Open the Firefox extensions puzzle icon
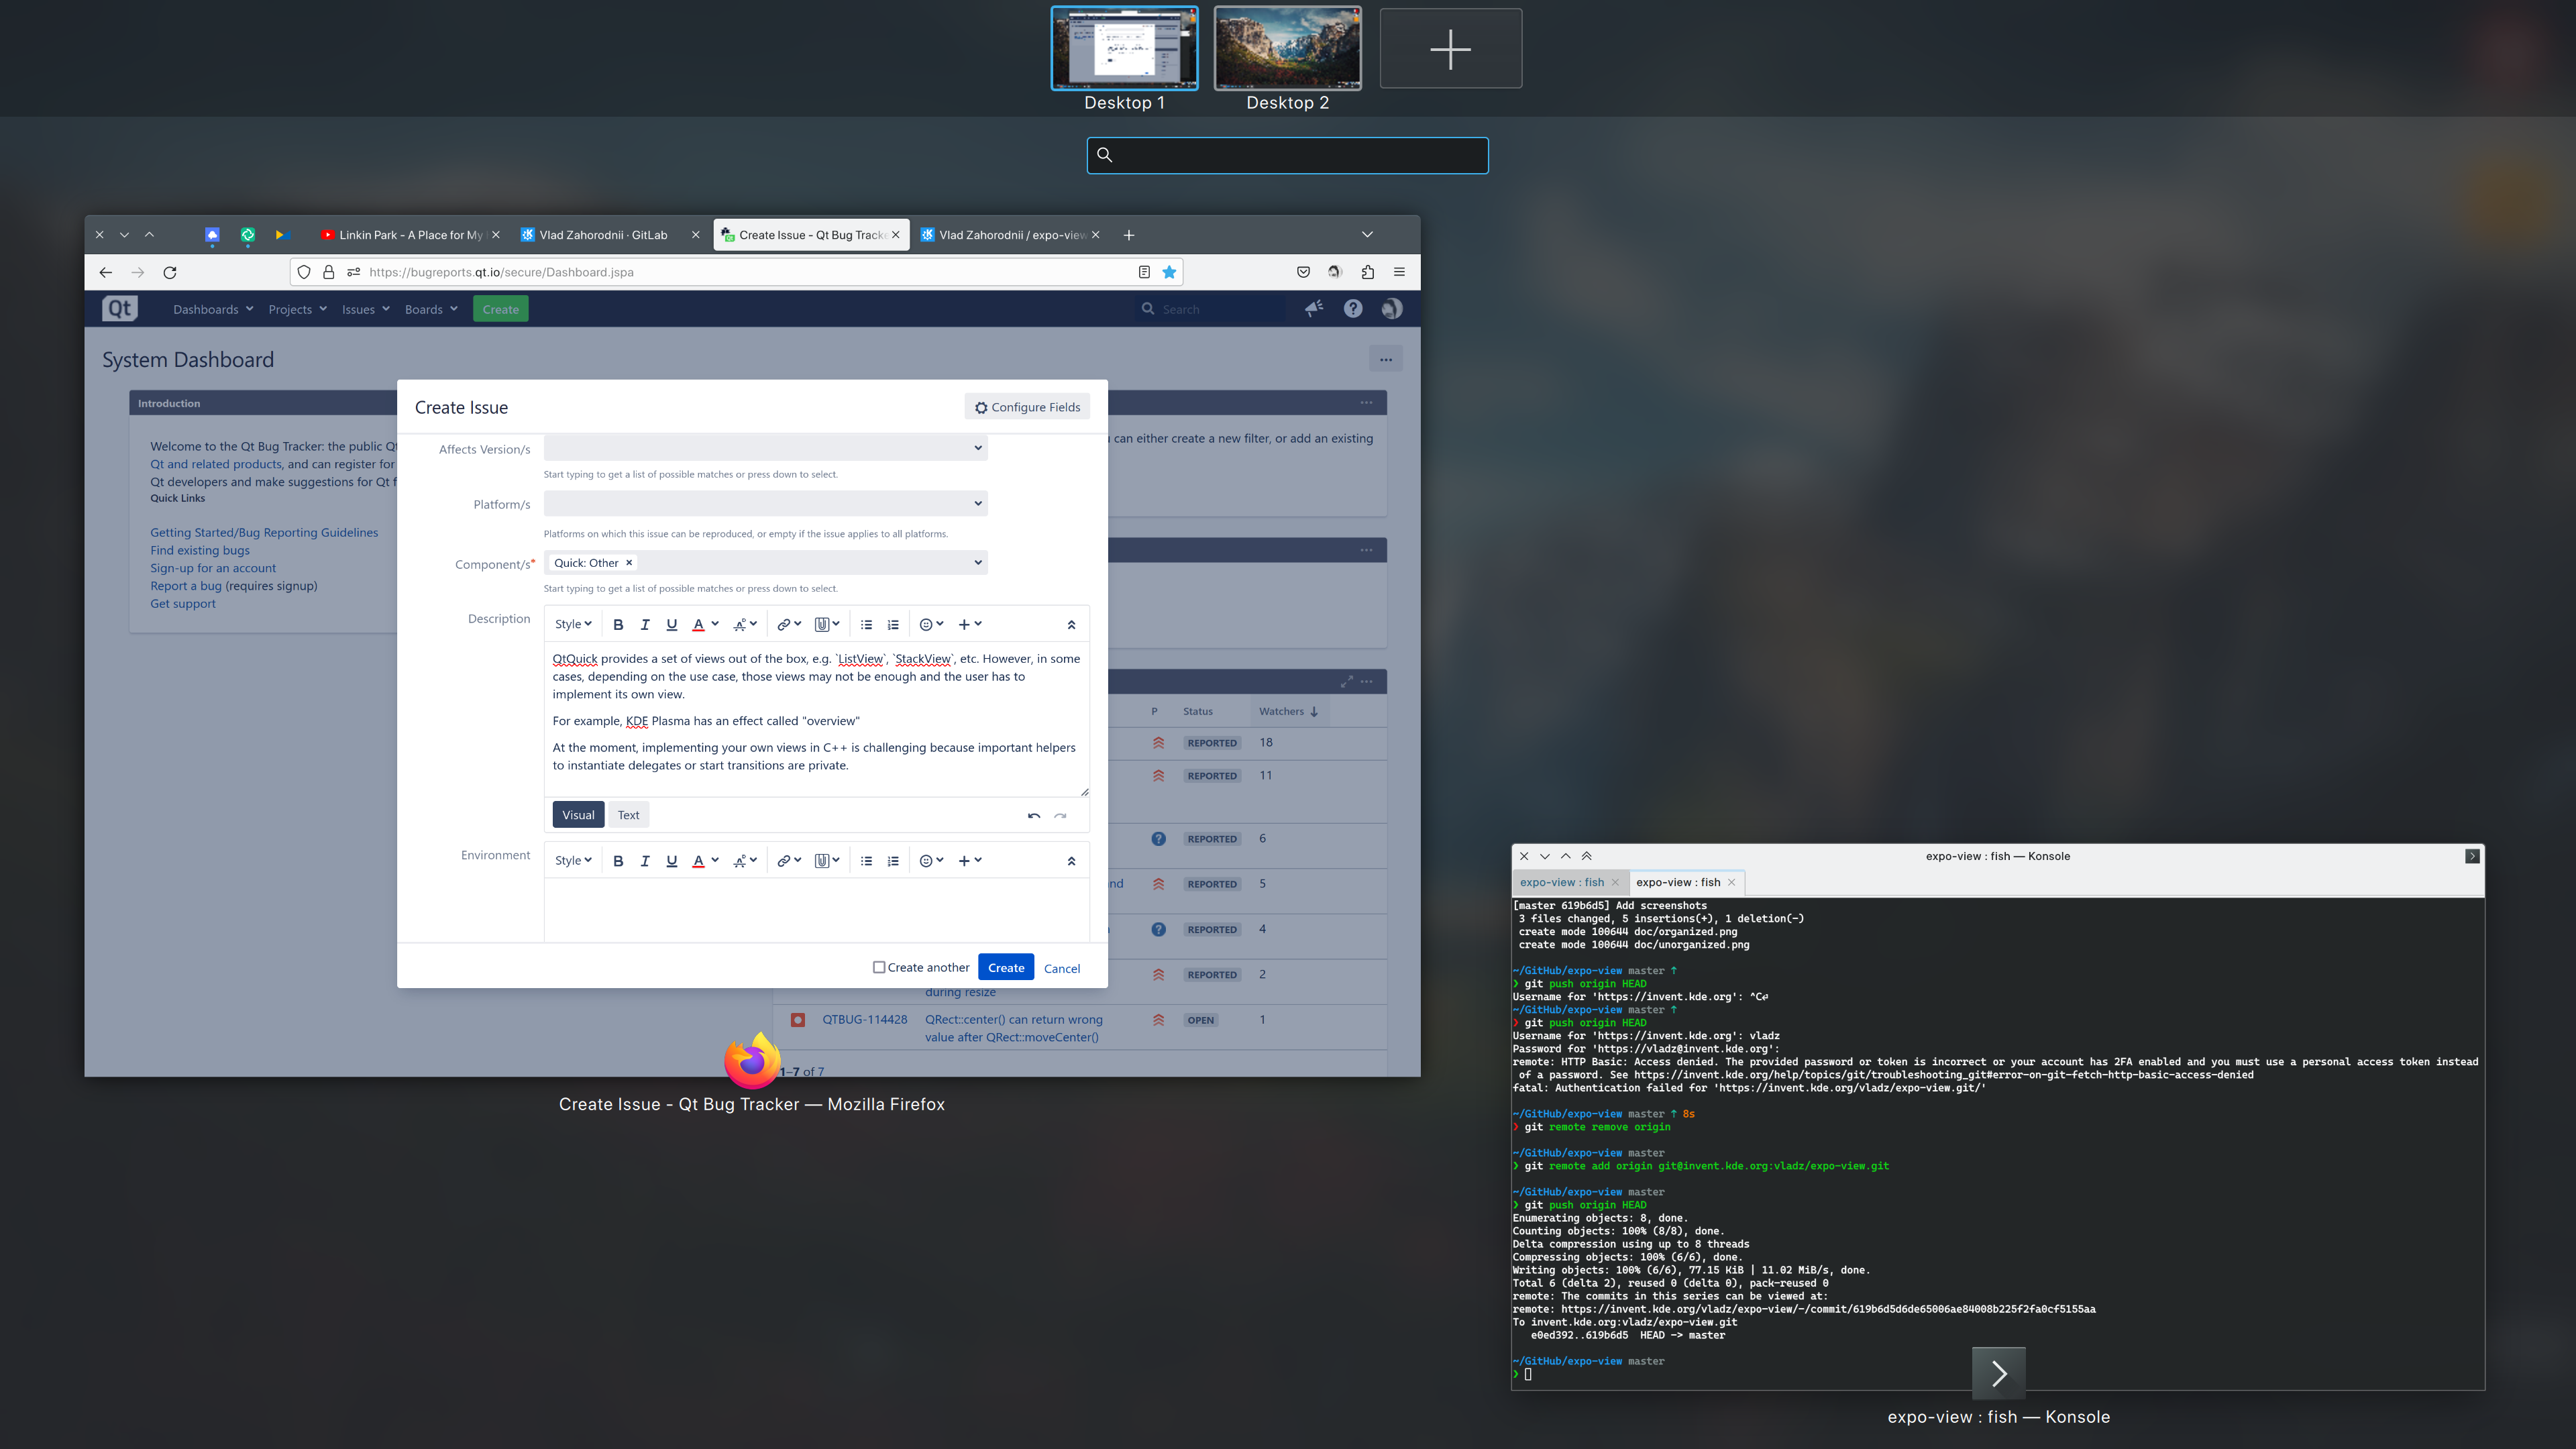 pyautogui.click(x=1368, y=272)
